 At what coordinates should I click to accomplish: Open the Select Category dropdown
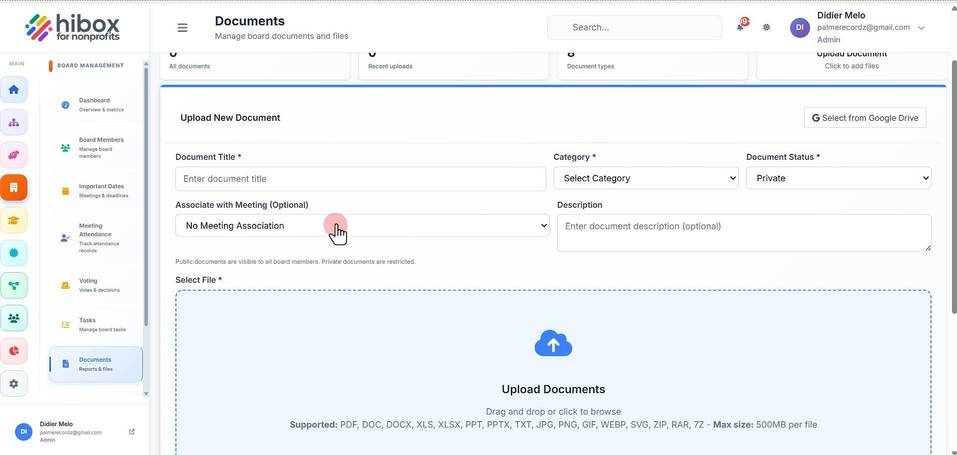[x=646, y=178]
